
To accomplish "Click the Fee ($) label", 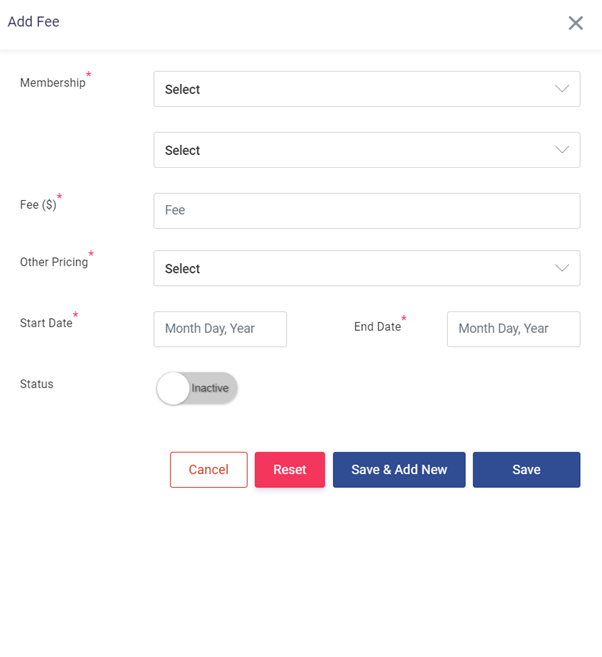I will [x=39, y=205].
